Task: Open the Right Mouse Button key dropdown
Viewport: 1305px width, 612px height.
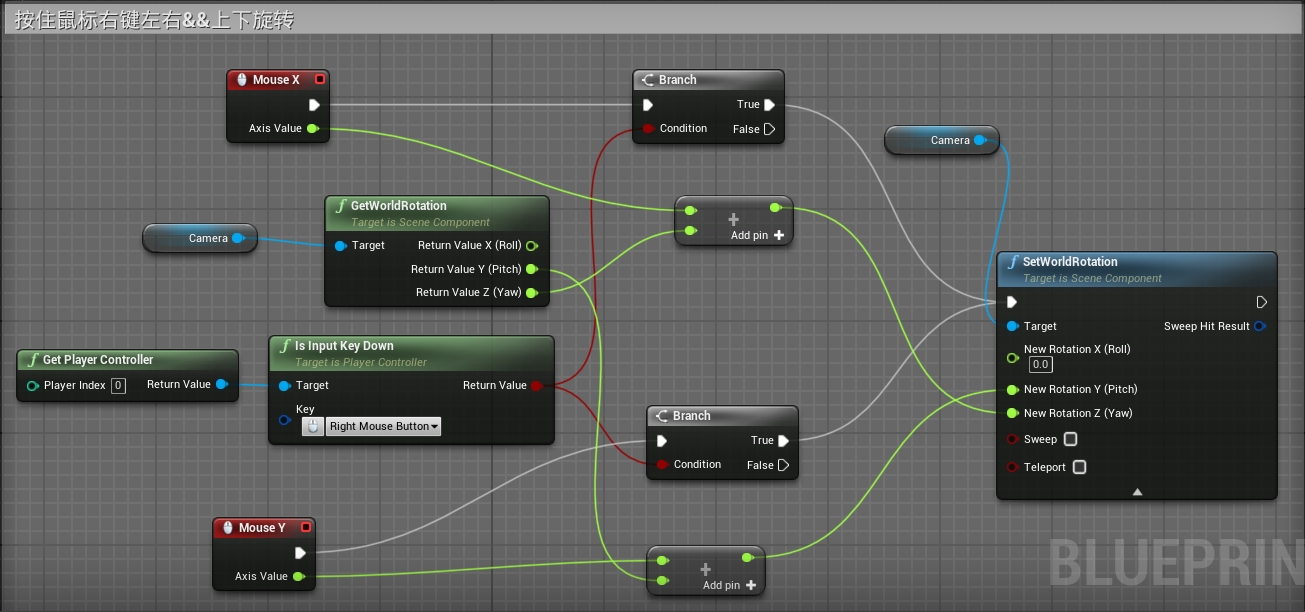Action: tap(384, 426)
